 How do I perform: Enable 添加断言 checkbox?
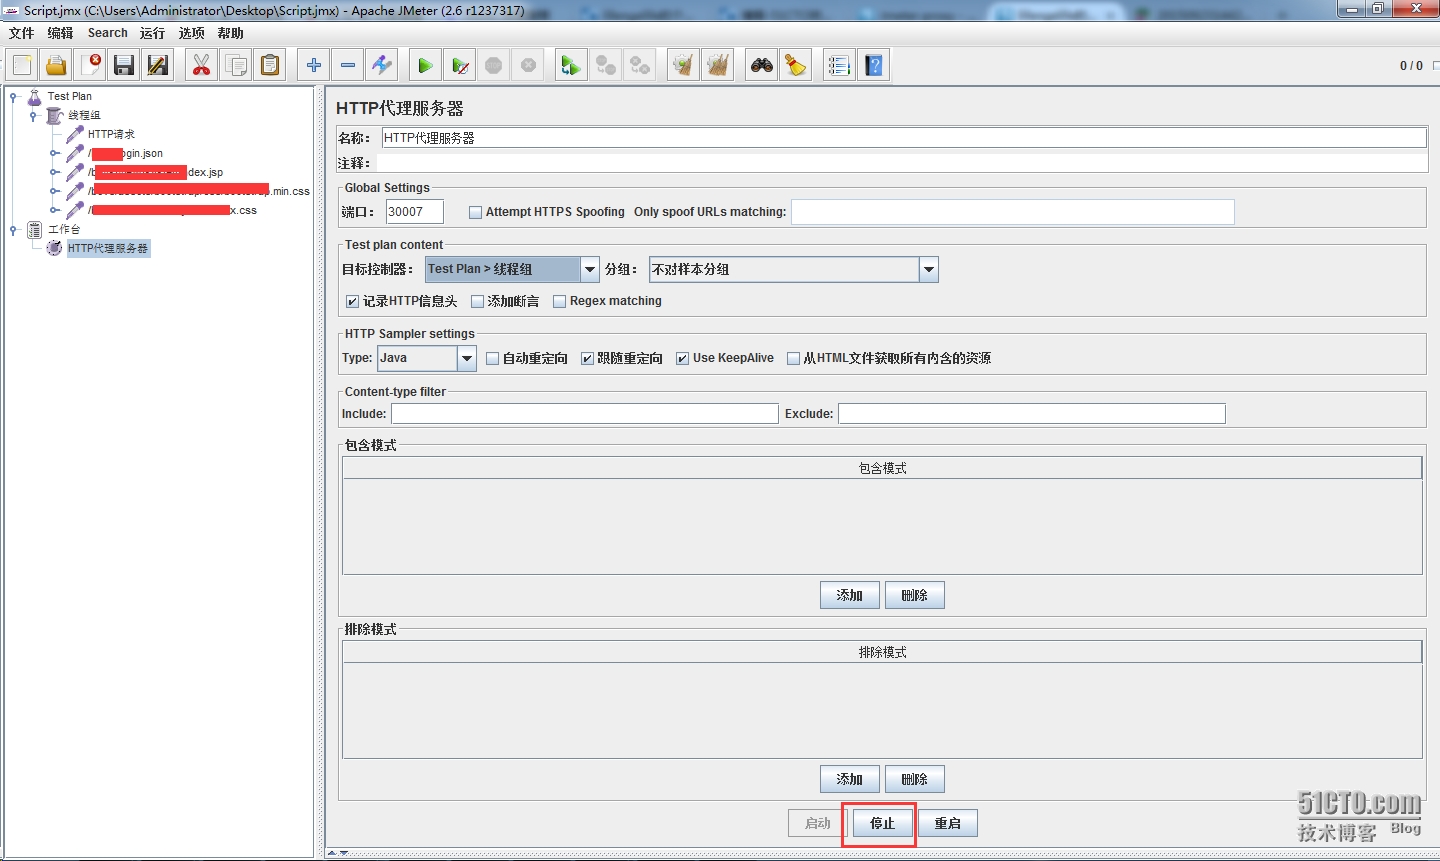tap(477, 301)
